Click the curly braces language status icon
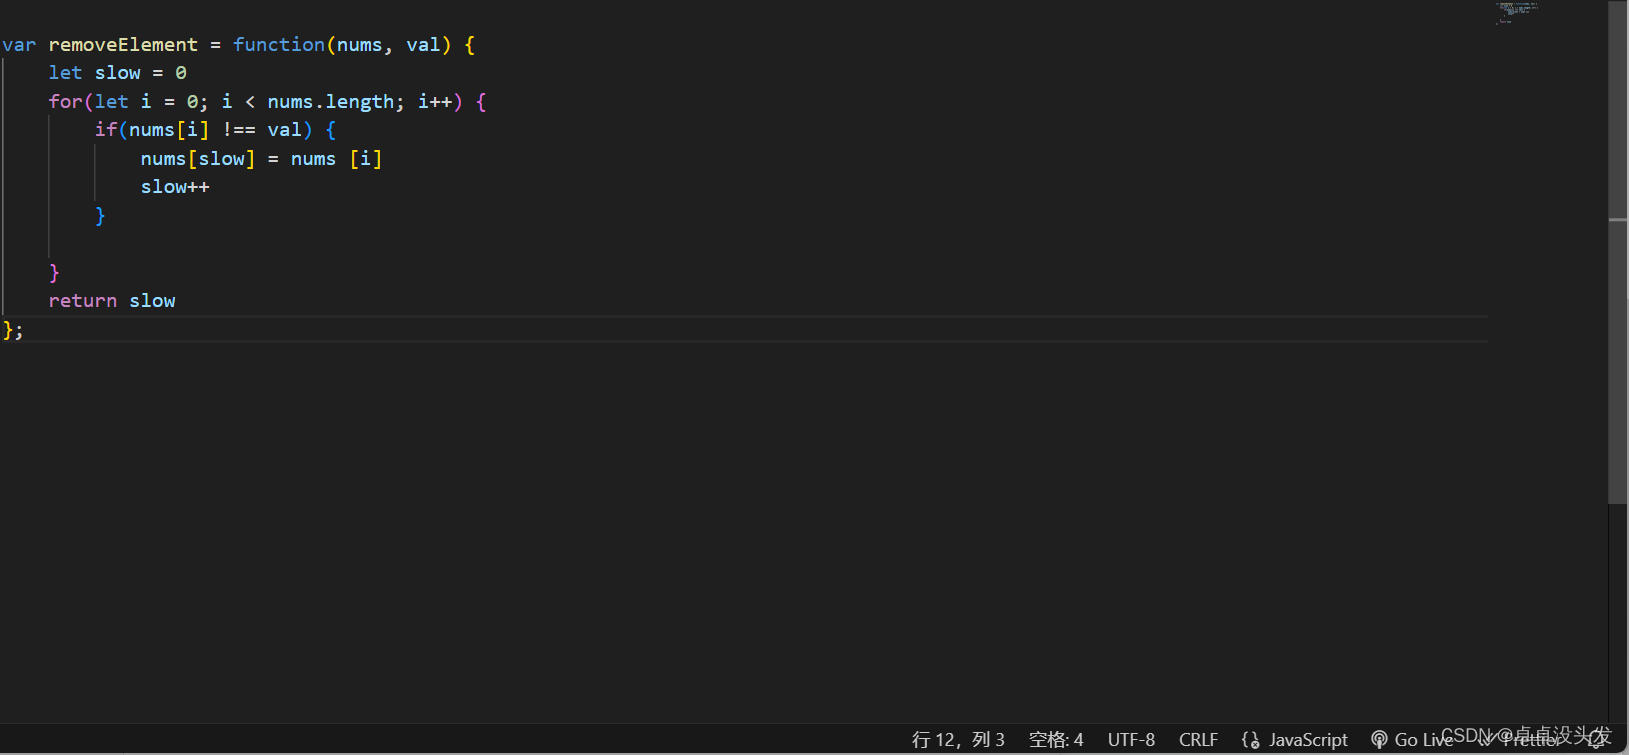This screenshot has width=1629, height=755. tap(1250, 739)
